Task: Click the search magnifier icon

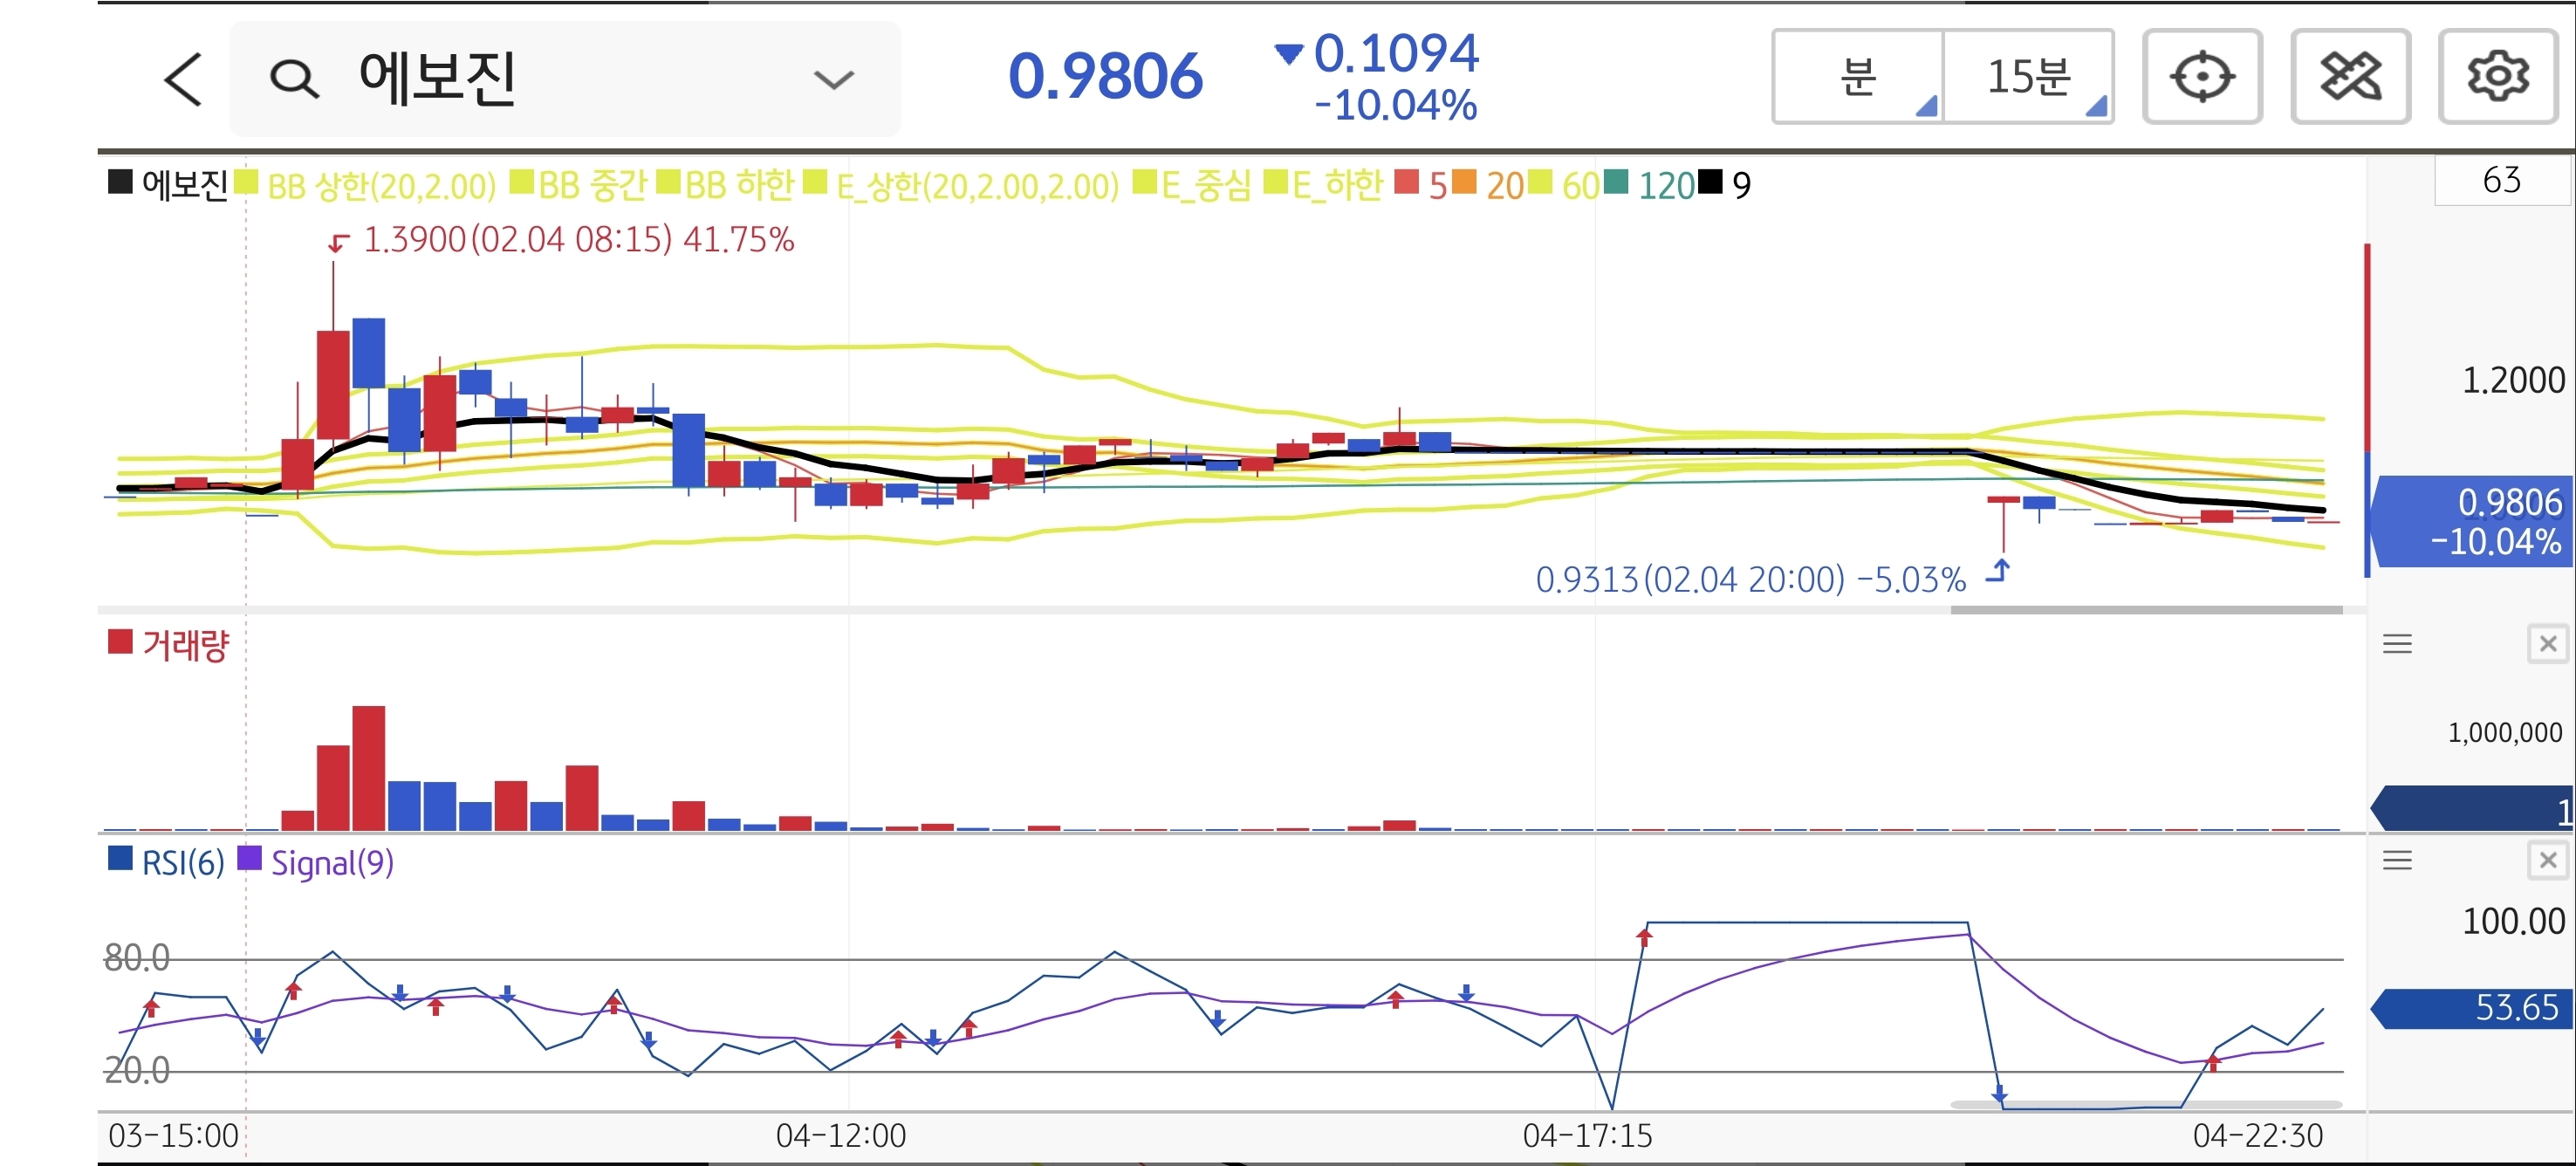Action: (294, 79)
